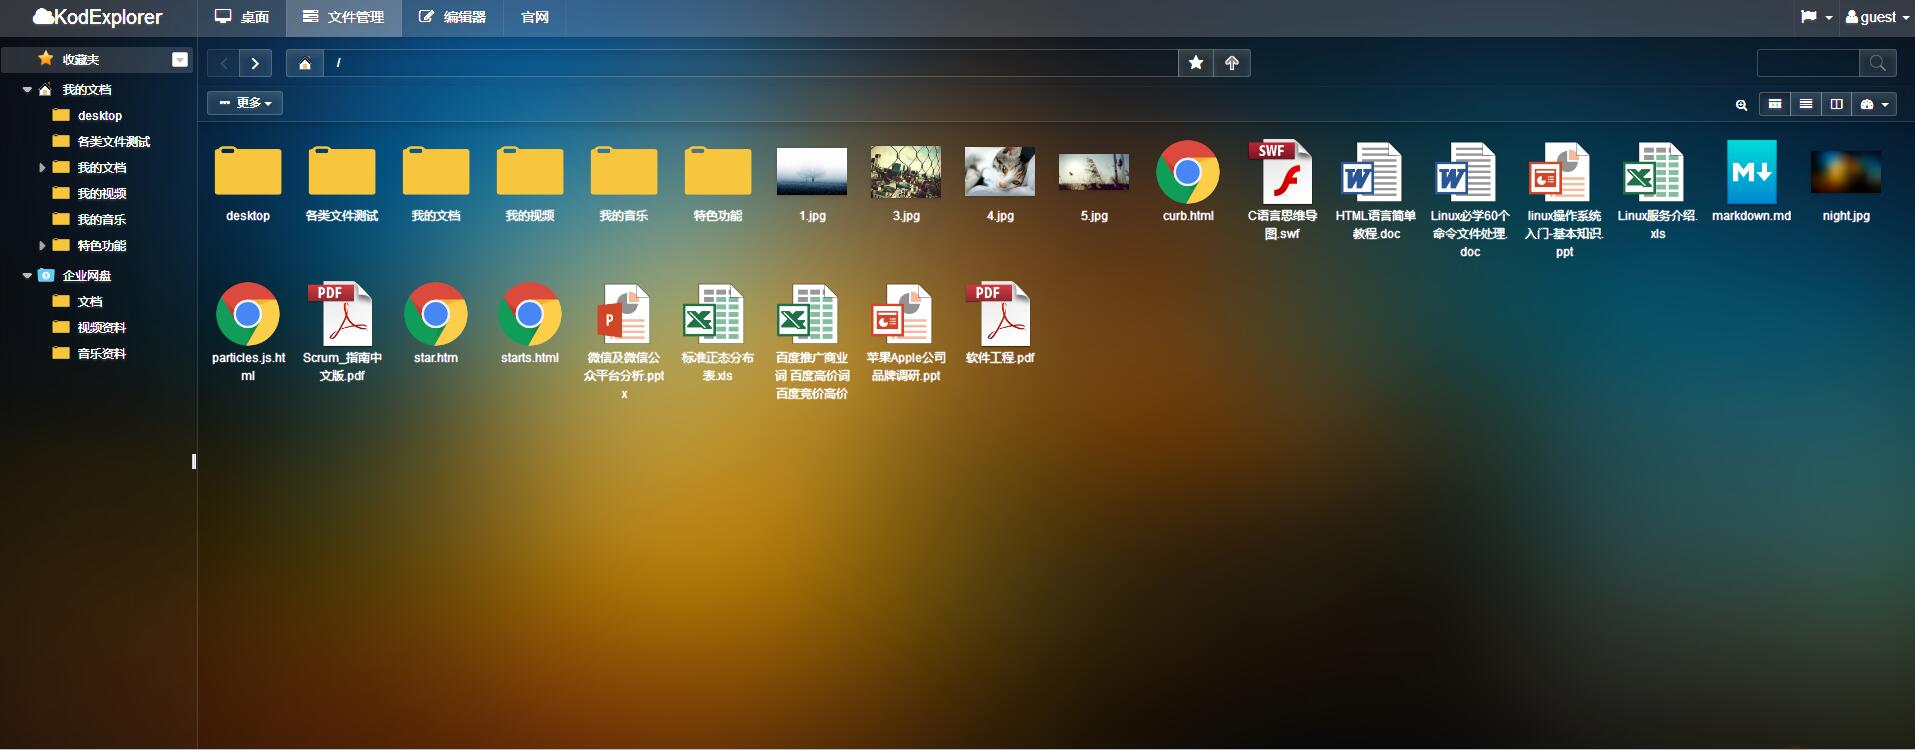Click the home directory icon in address bar
This screenshot has height=750, width=1915.
[305, 63]
